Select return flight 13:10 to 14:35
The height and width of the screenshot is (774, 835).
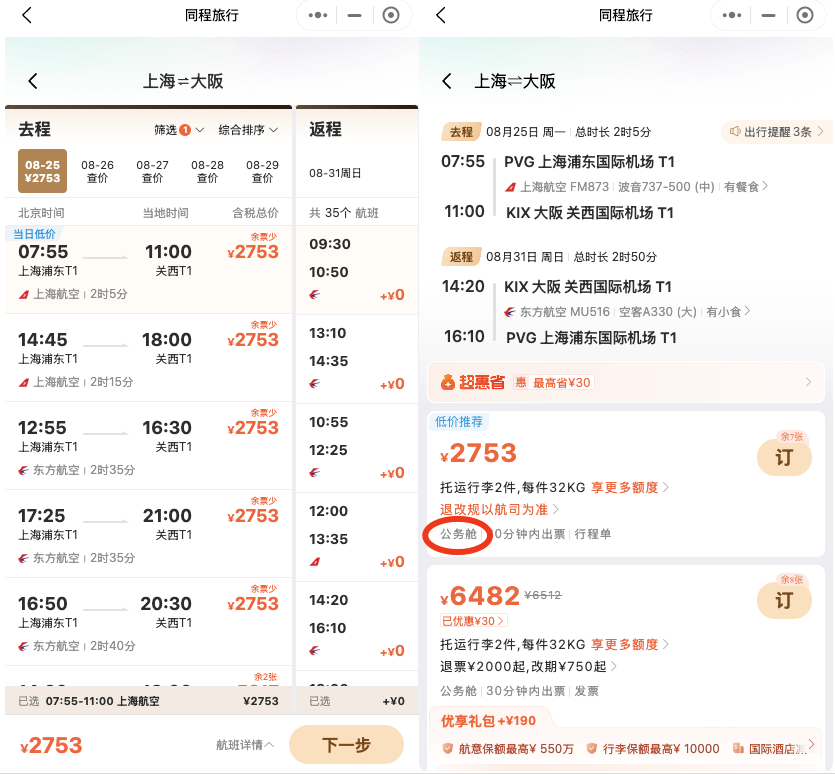pyautogui.click(x=357, y=359)
